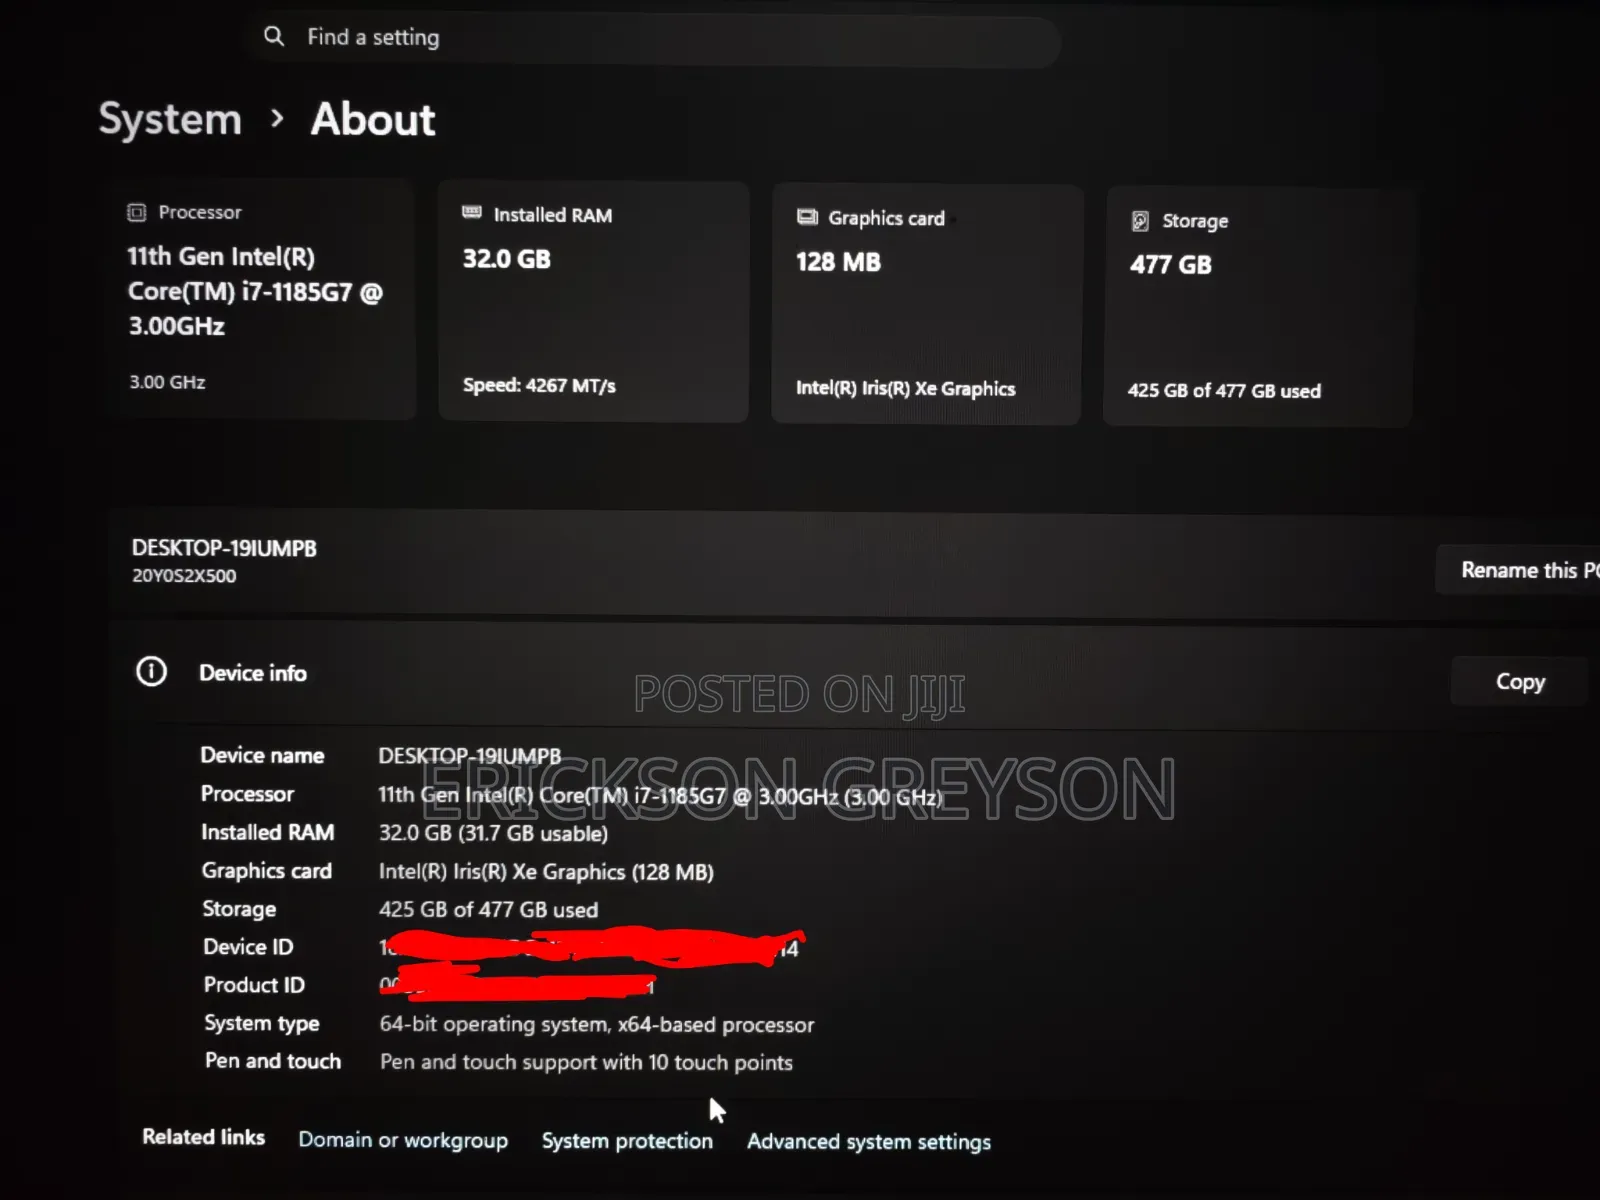This screenshot has height=1200, width=1600.
Task: Click the Installed RAM memory icon
Action: [472, 213]
